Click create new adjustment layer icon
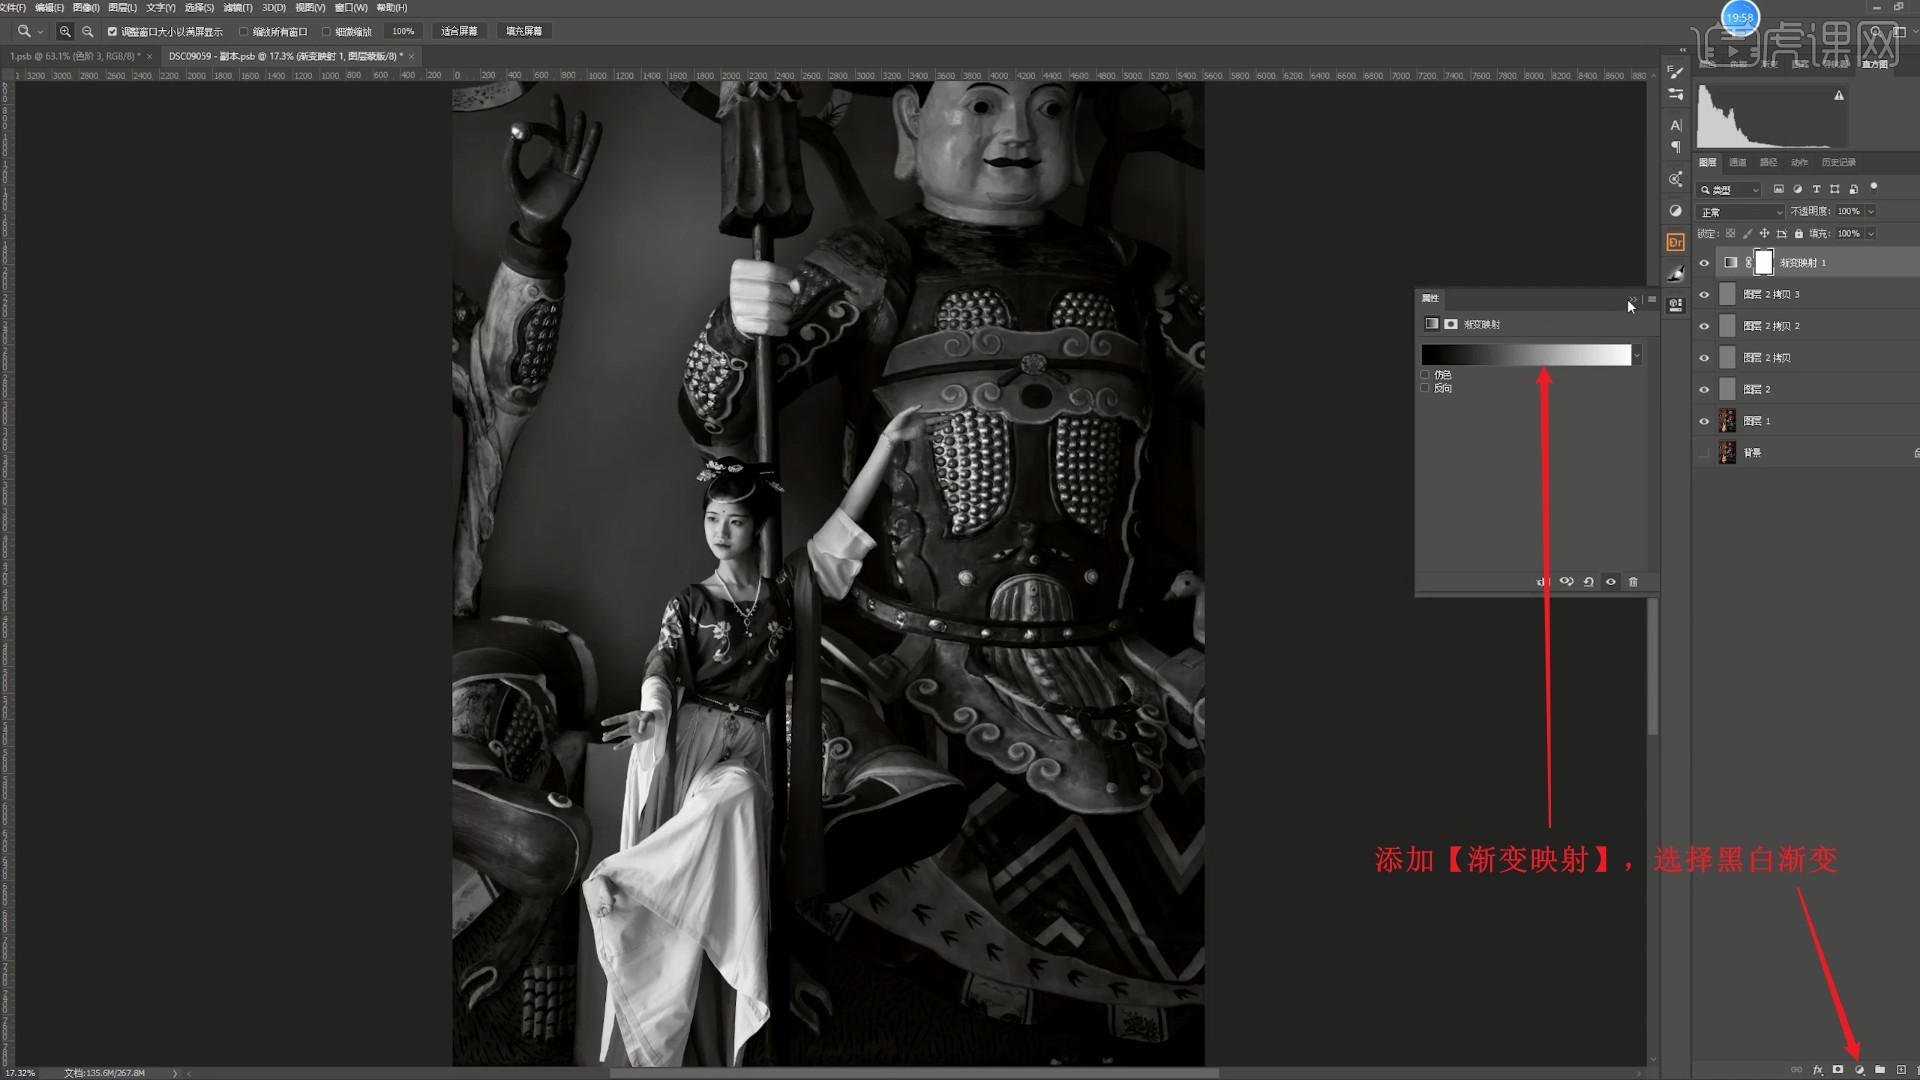This screenshot has height=1080, width=1920. [x=1859, y=1070]
